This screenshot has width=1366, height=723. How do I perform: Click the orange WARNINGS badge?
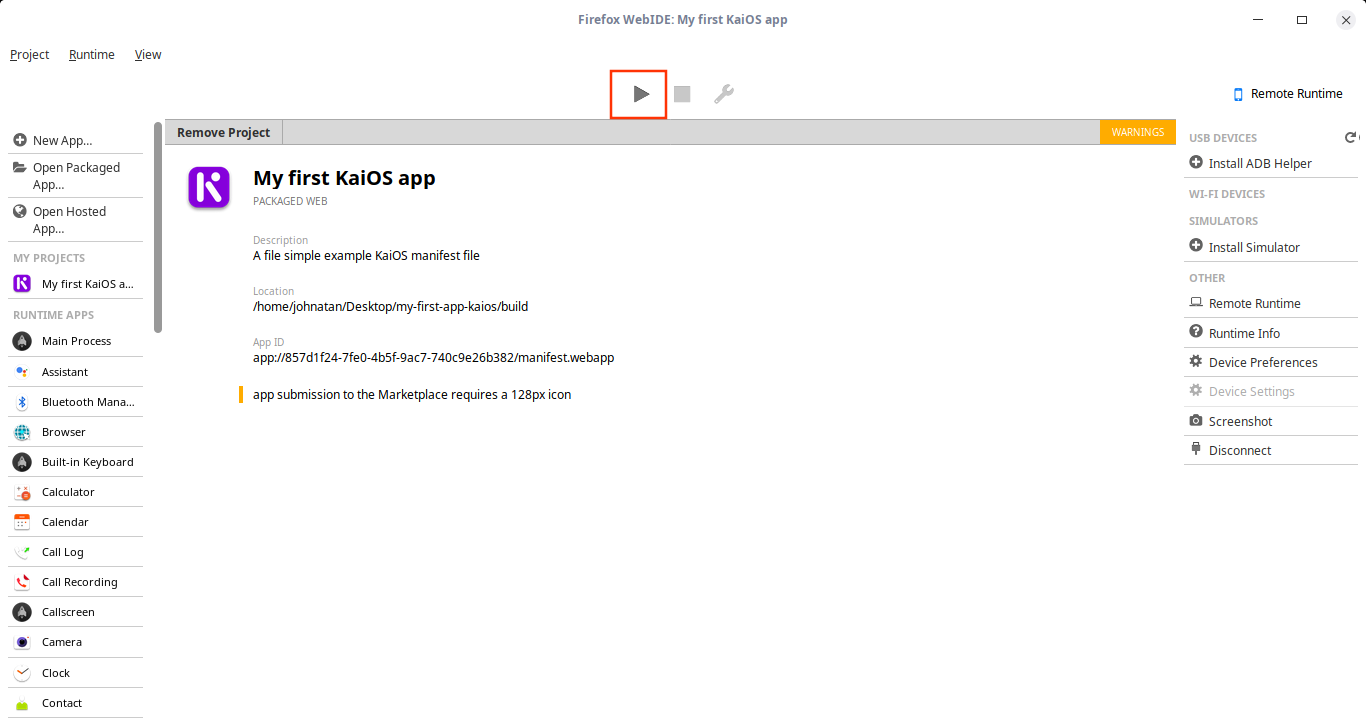point(1138,132)
